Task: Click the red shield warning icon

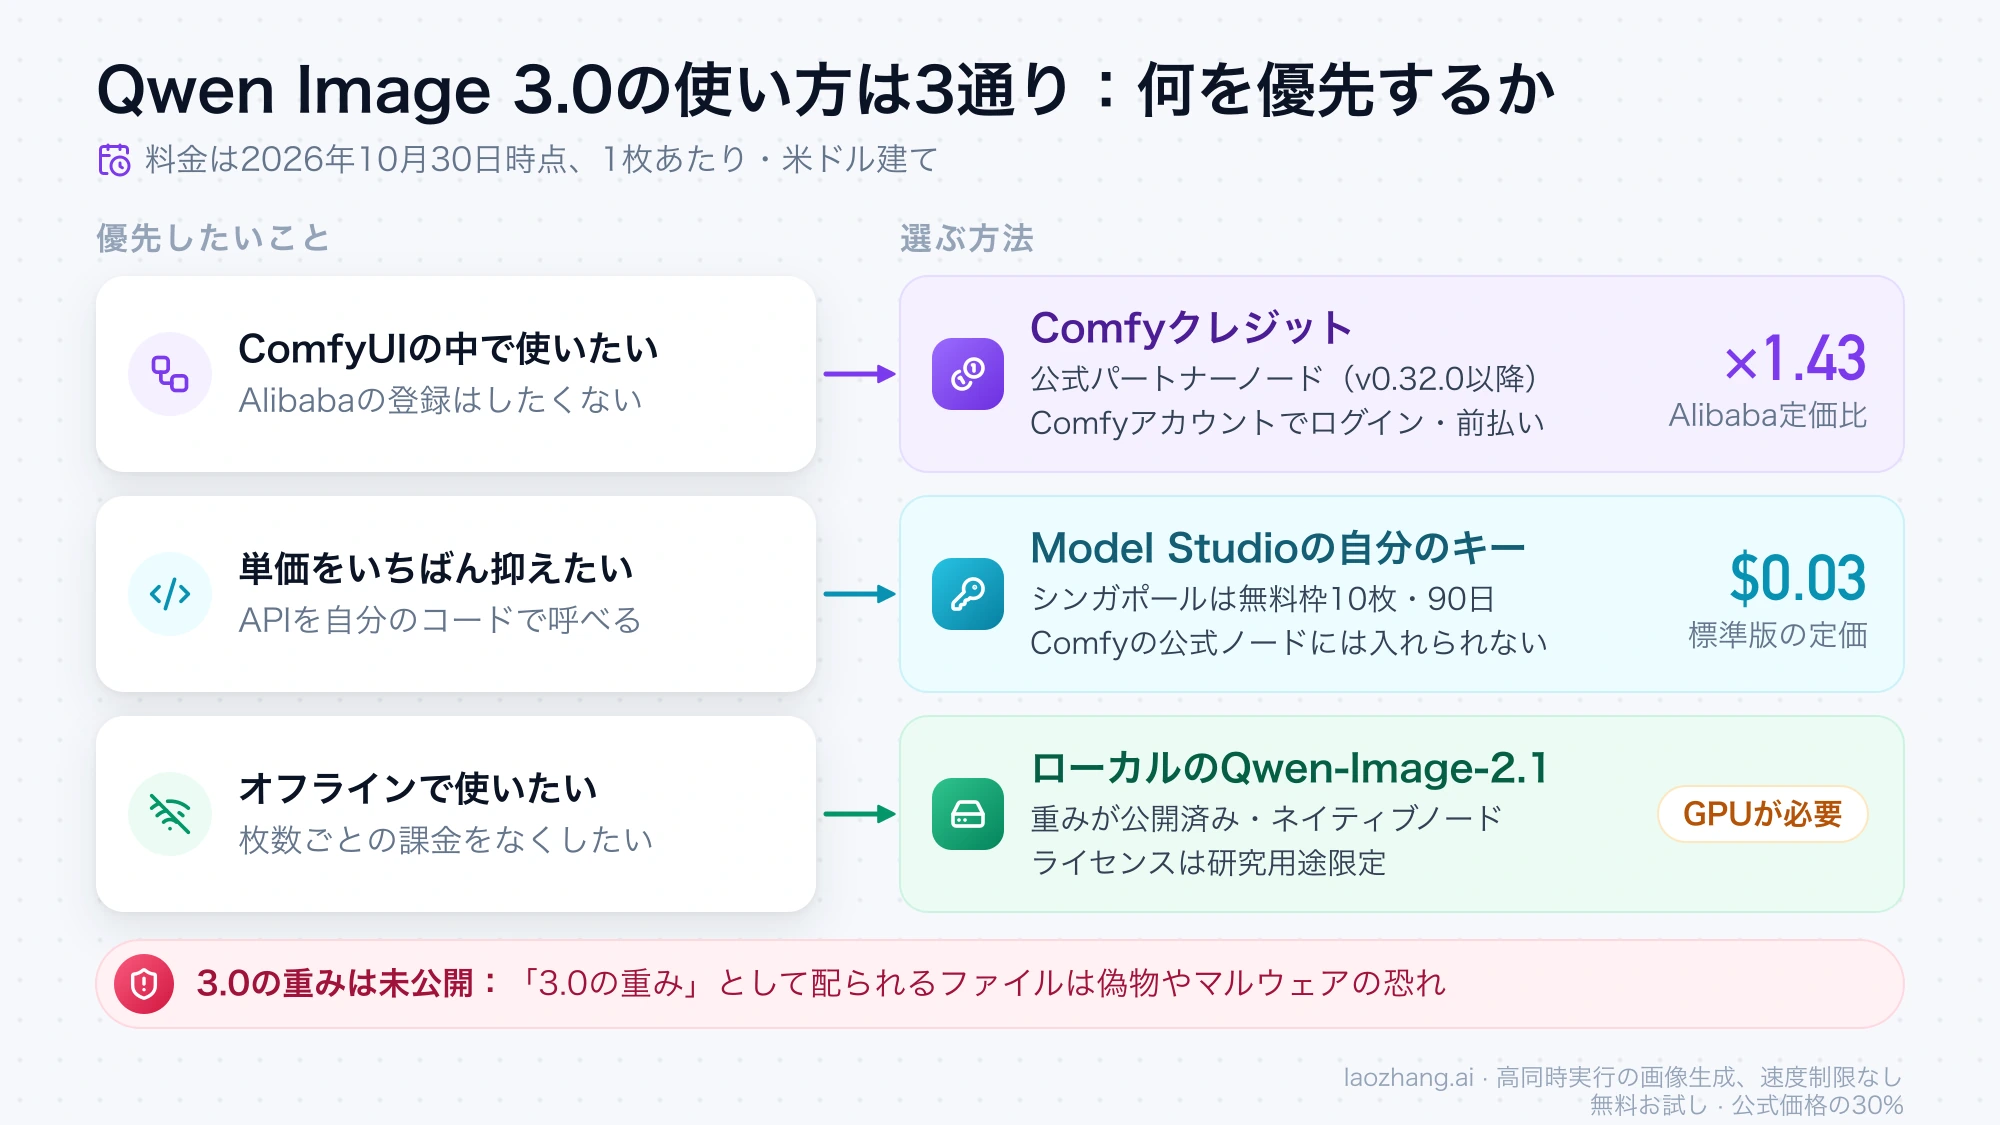Action: (x=144, y=984)
